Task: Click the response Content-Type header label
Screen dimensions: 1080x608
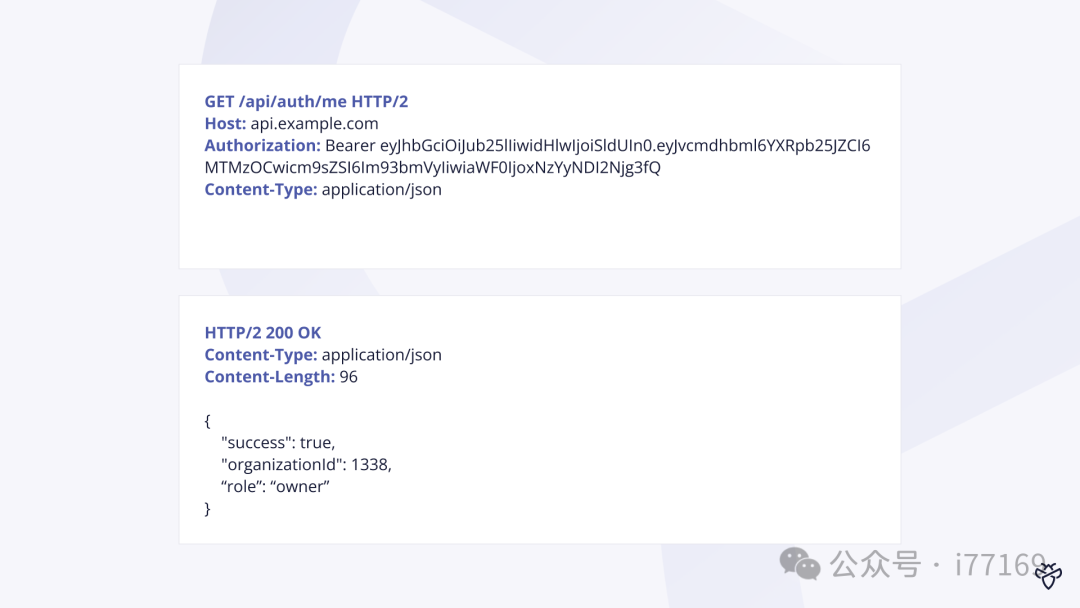Action: click(260, 355)
